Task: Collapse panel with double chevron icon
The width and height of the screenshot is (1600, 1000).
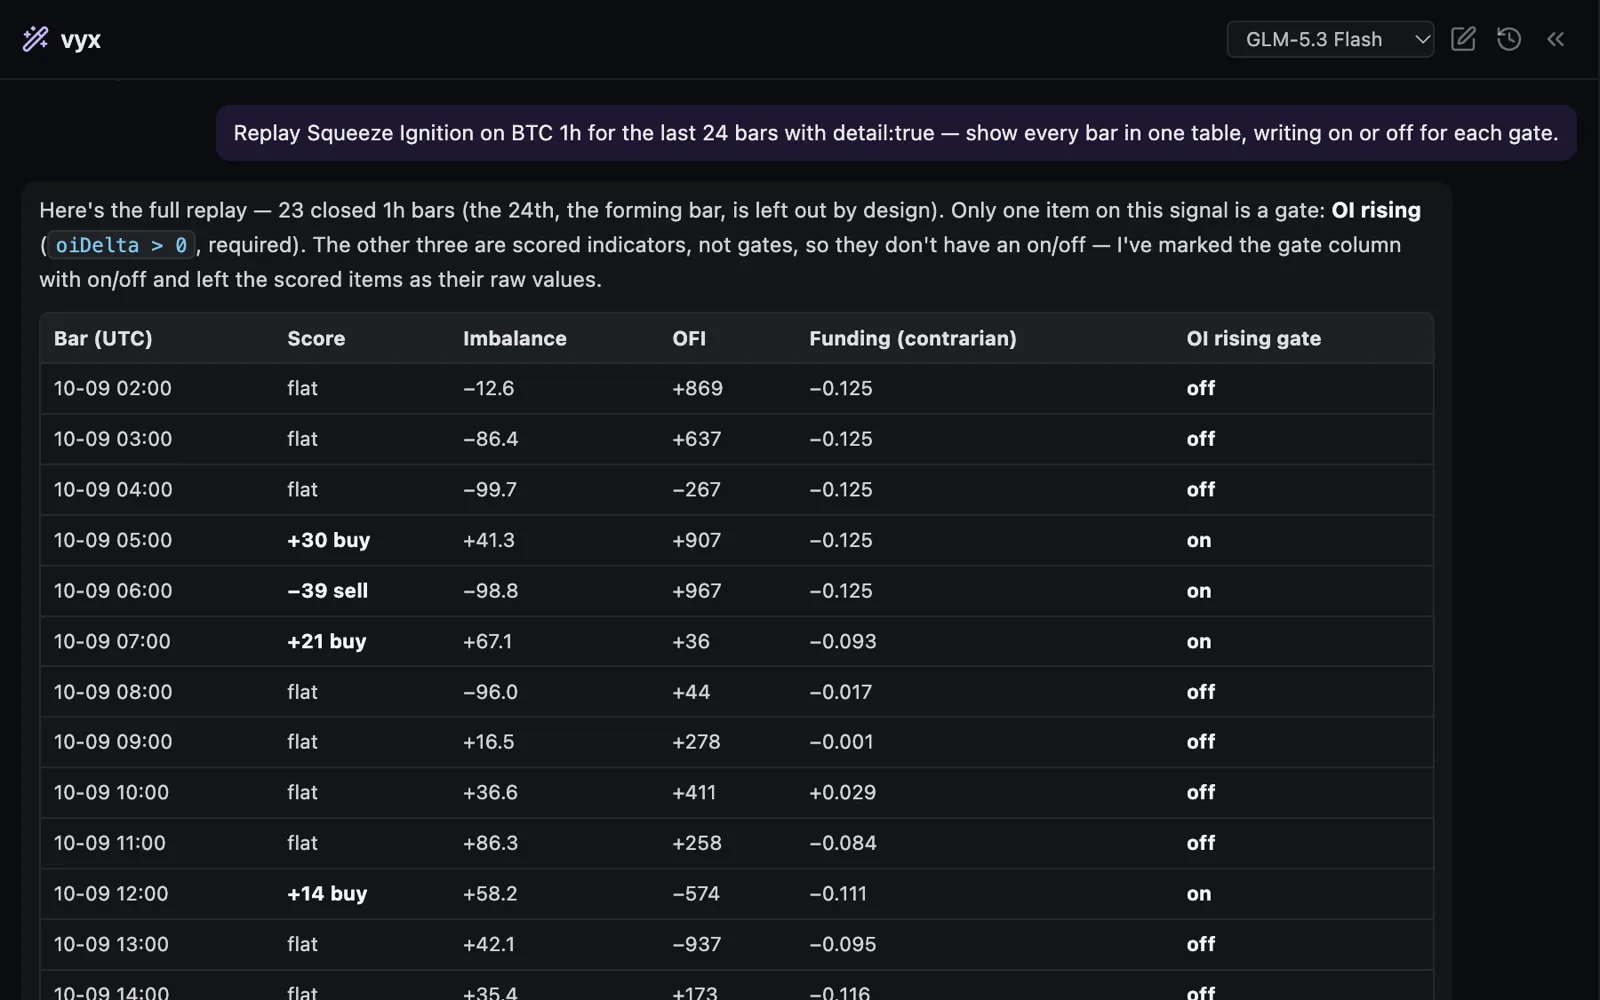Action: [x=1555, y=39]
